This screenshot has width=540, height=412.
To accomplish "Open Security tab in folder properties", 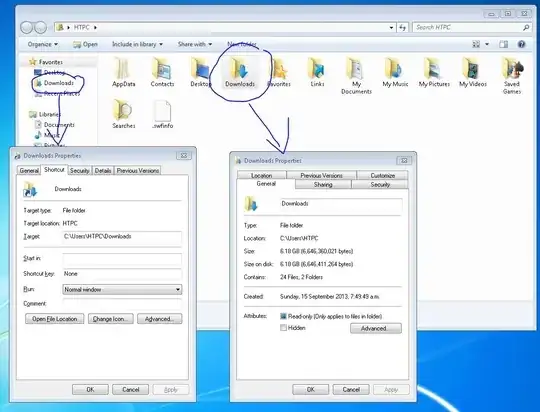I will [x=380, y=184].
